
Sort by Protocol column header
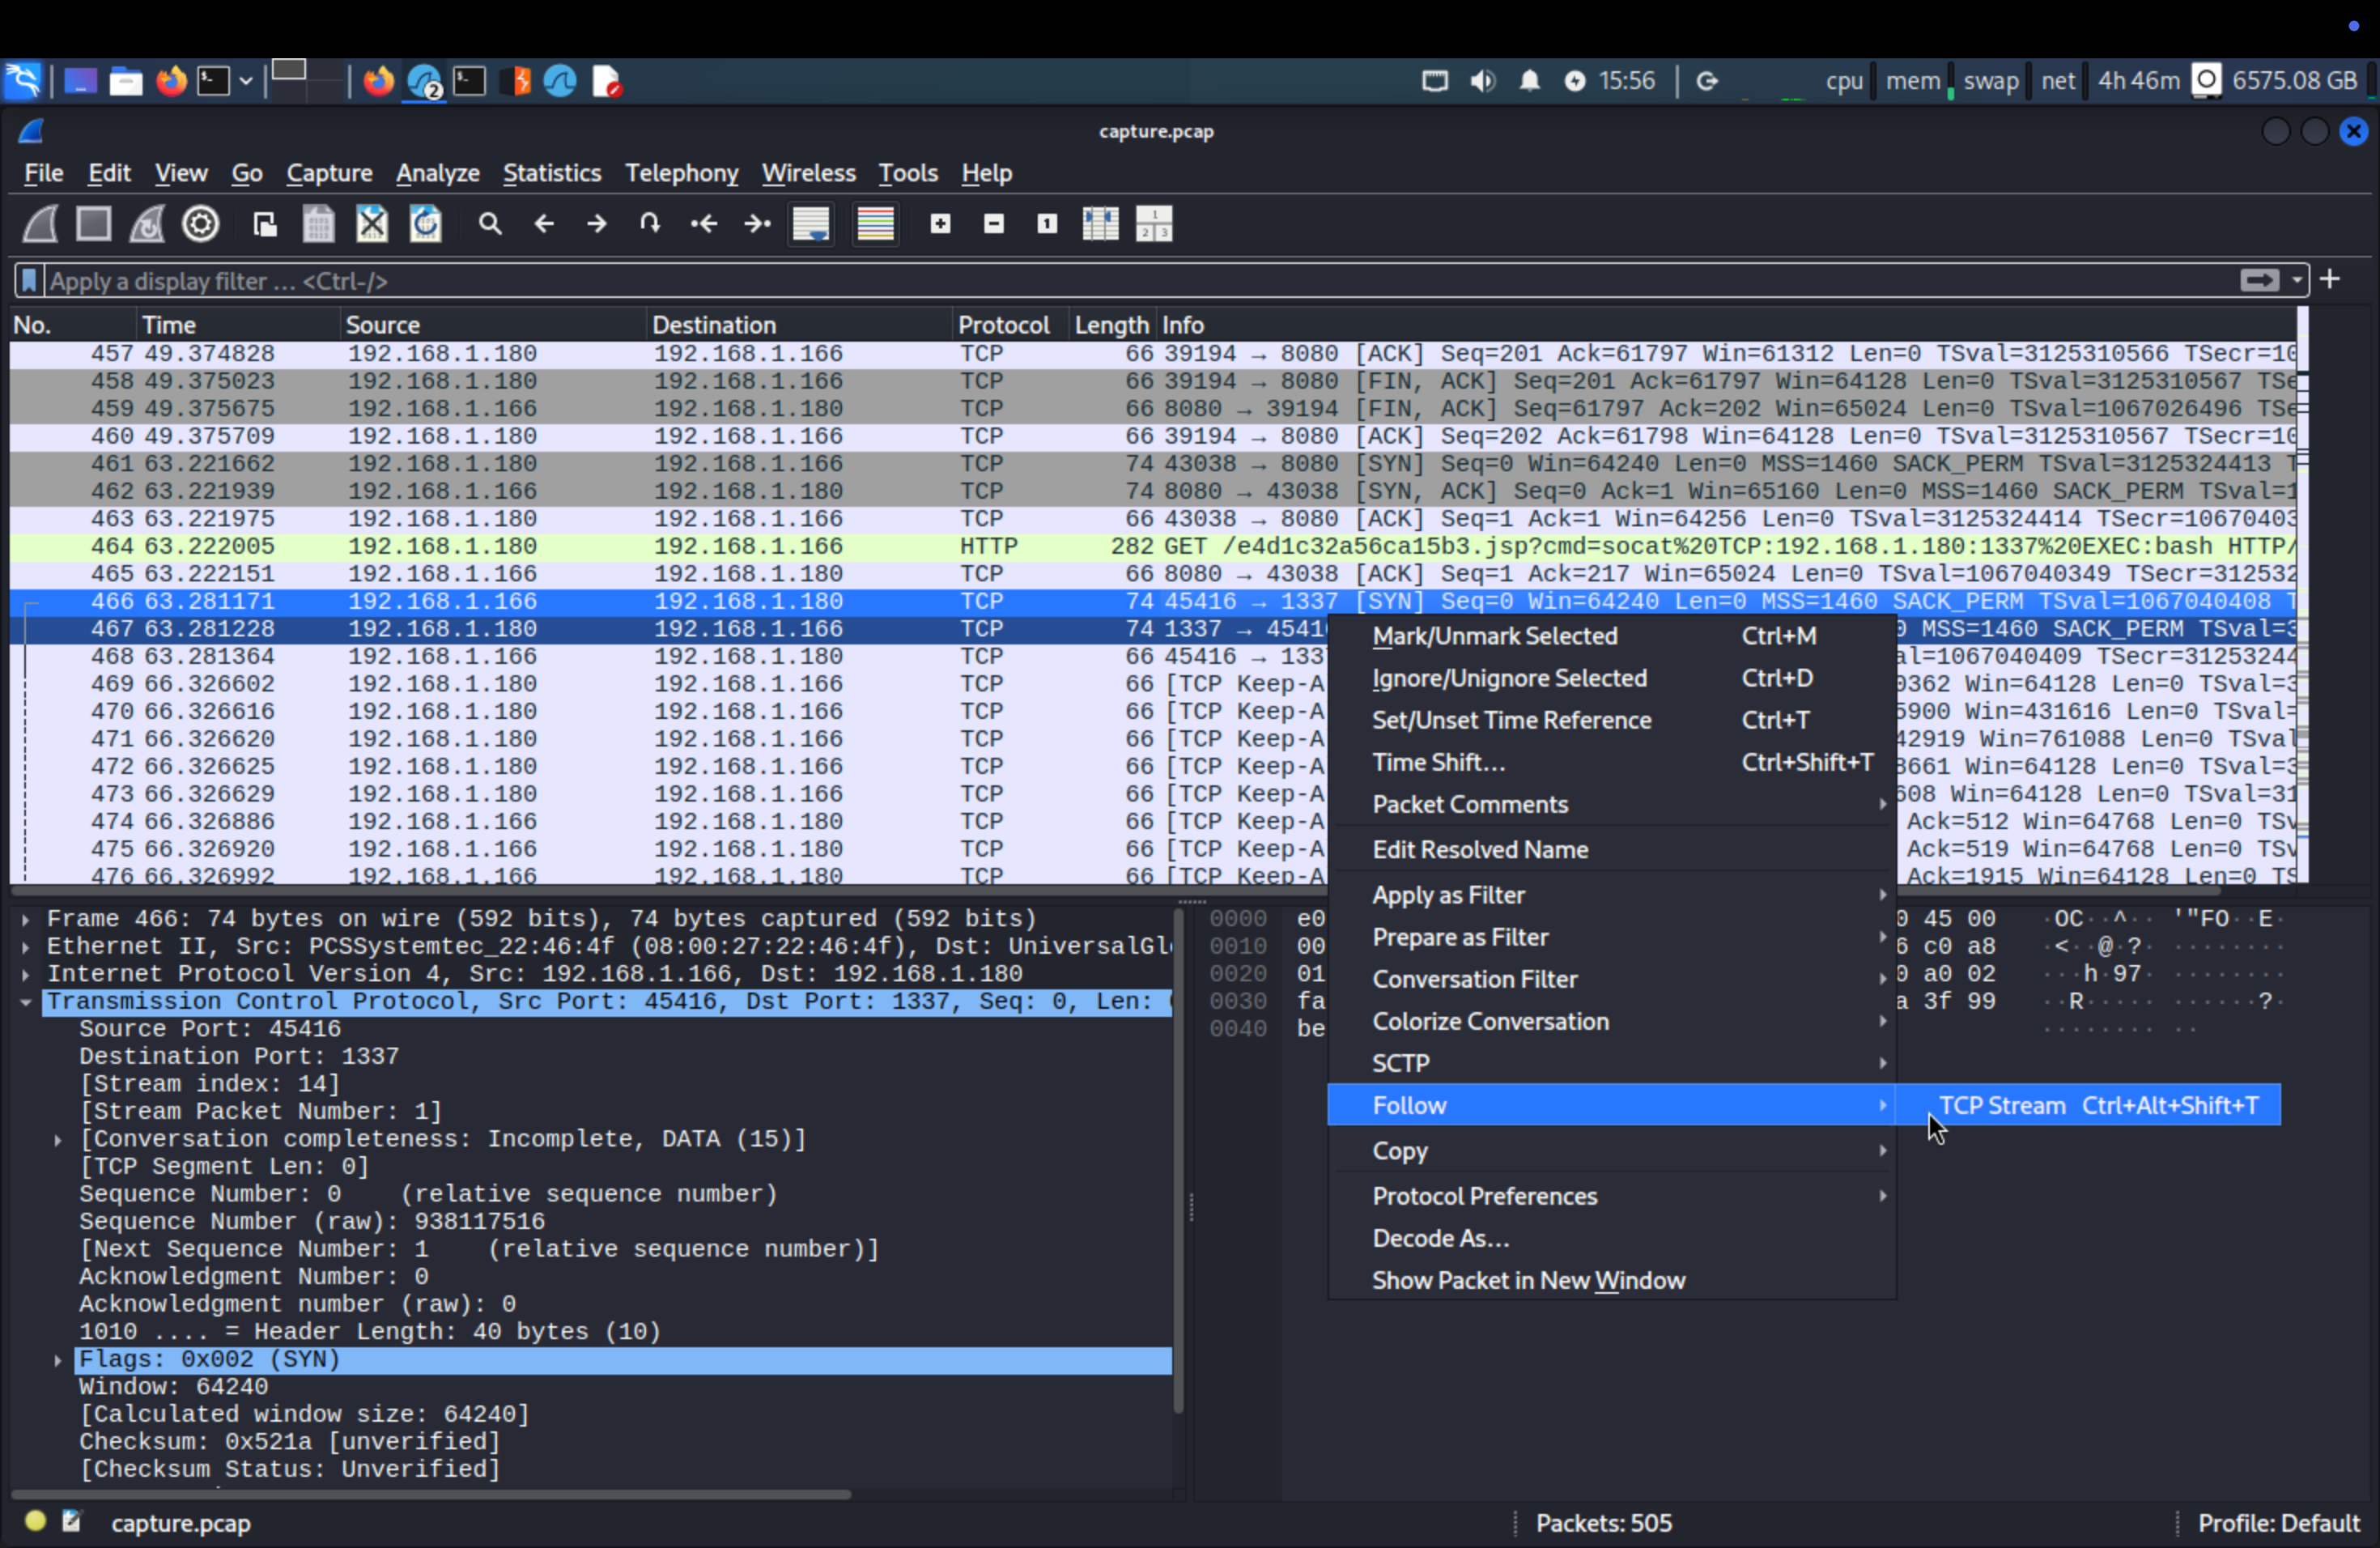(1008, 325)
